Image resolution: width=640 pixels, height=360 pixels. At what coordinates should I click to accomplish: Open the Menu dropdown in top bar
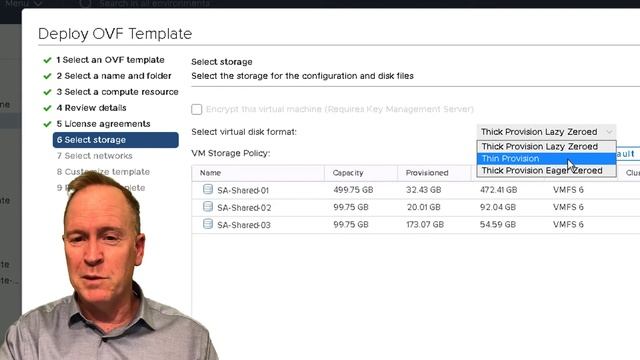coord(23,4)
